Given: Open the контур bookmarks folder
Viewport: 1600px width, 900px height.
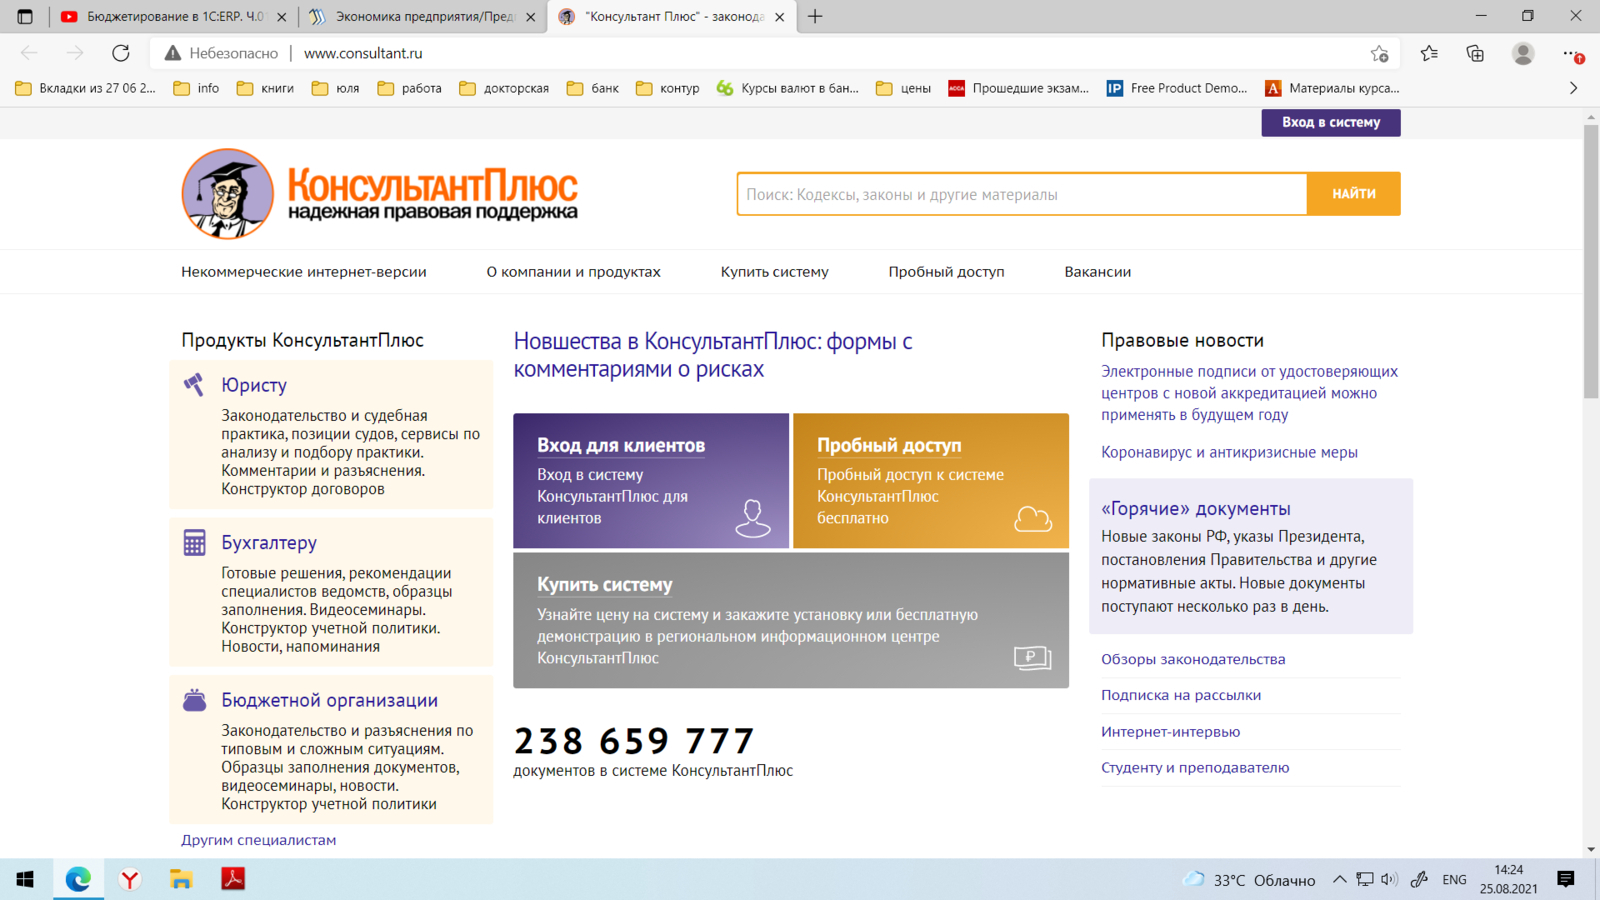Looking at the screenshot, I should 667,88.
